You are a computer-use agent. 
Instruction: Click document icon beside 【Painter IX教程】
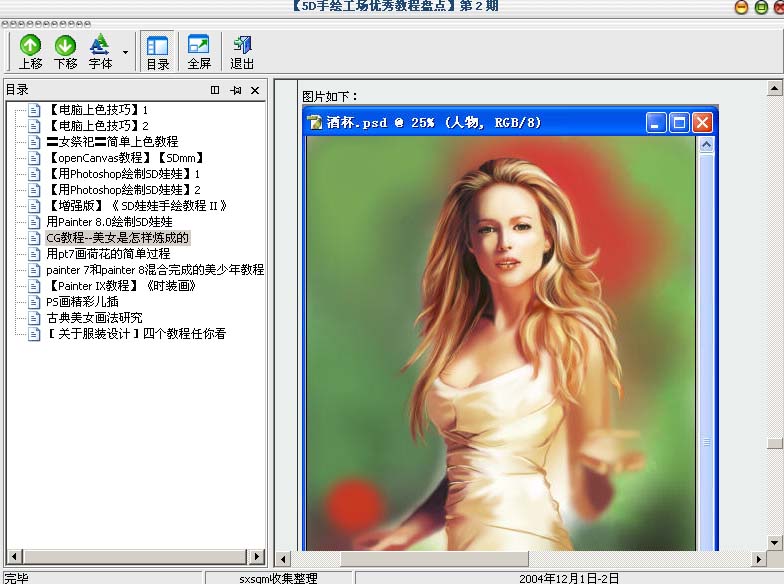[x=34, y=286]
